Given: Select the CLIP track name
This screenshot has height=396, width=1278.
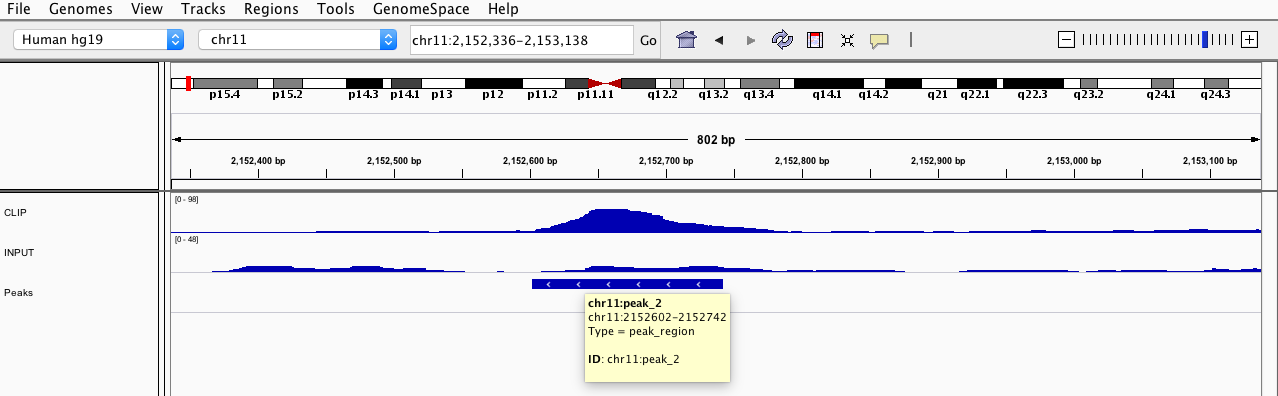Looking at the screenshot, I should coord(16,213).
